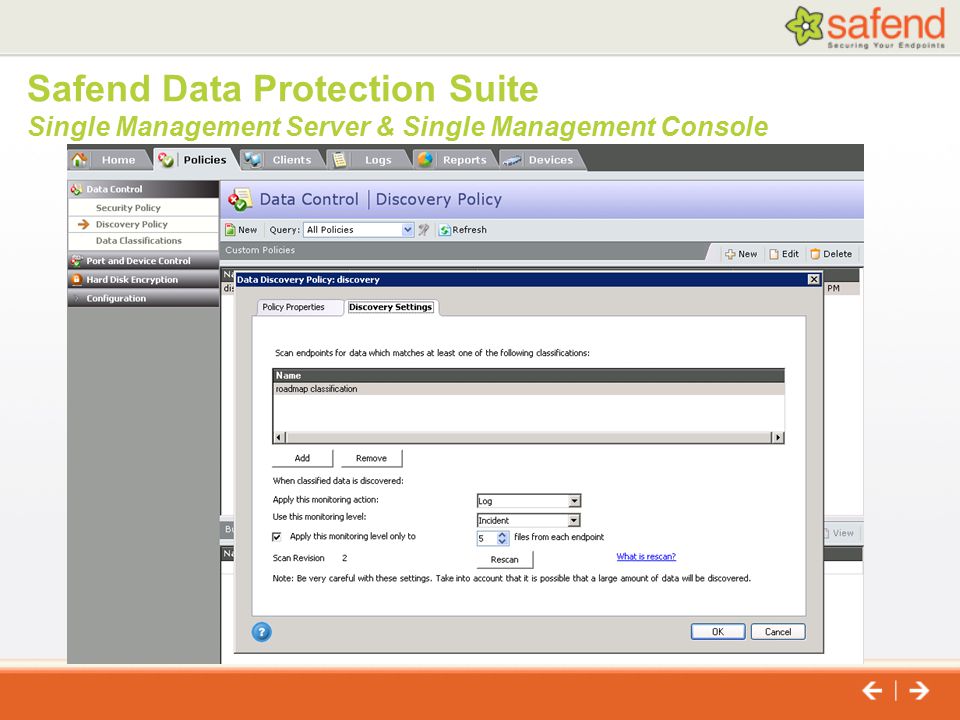Expand Port and Device Control section
Viewport: 960px width, 720px height.
coord(143,261)
